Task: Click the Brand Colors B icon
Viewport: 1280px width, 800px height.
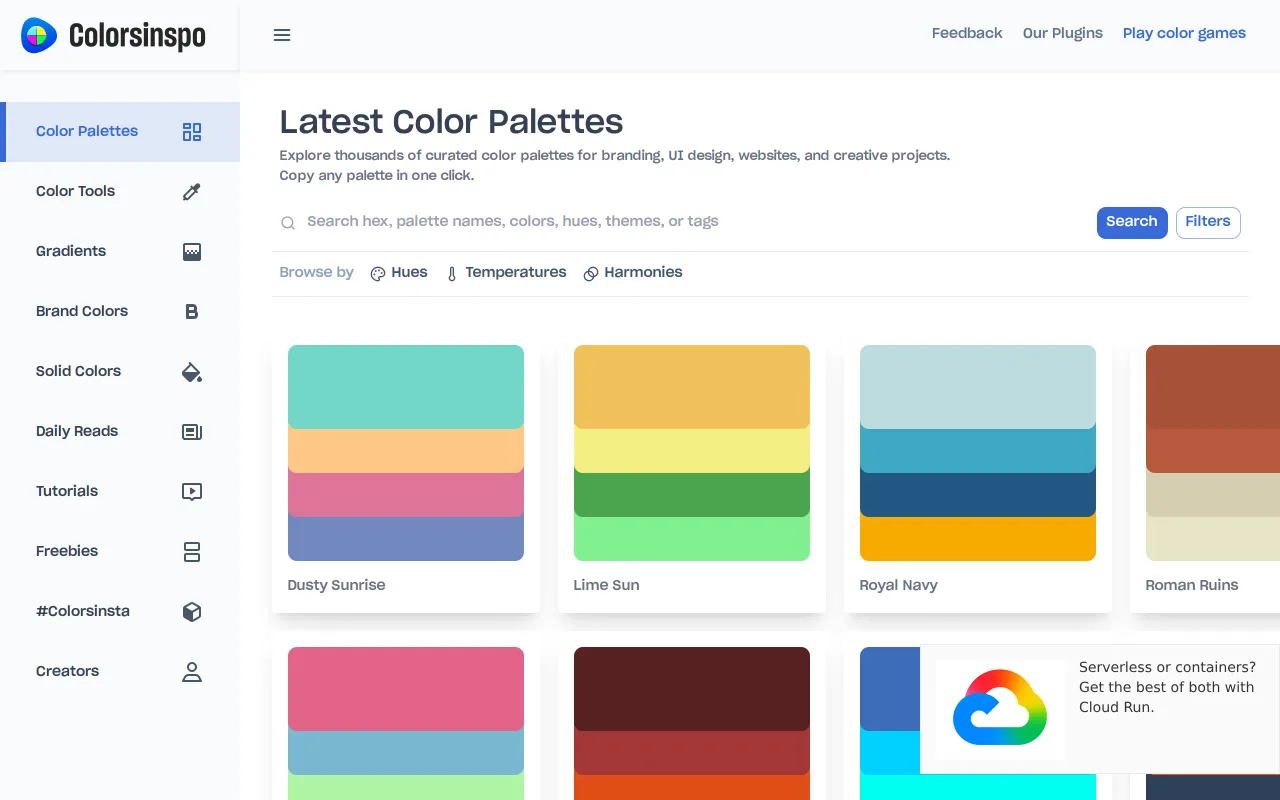Action: point(192,312)
